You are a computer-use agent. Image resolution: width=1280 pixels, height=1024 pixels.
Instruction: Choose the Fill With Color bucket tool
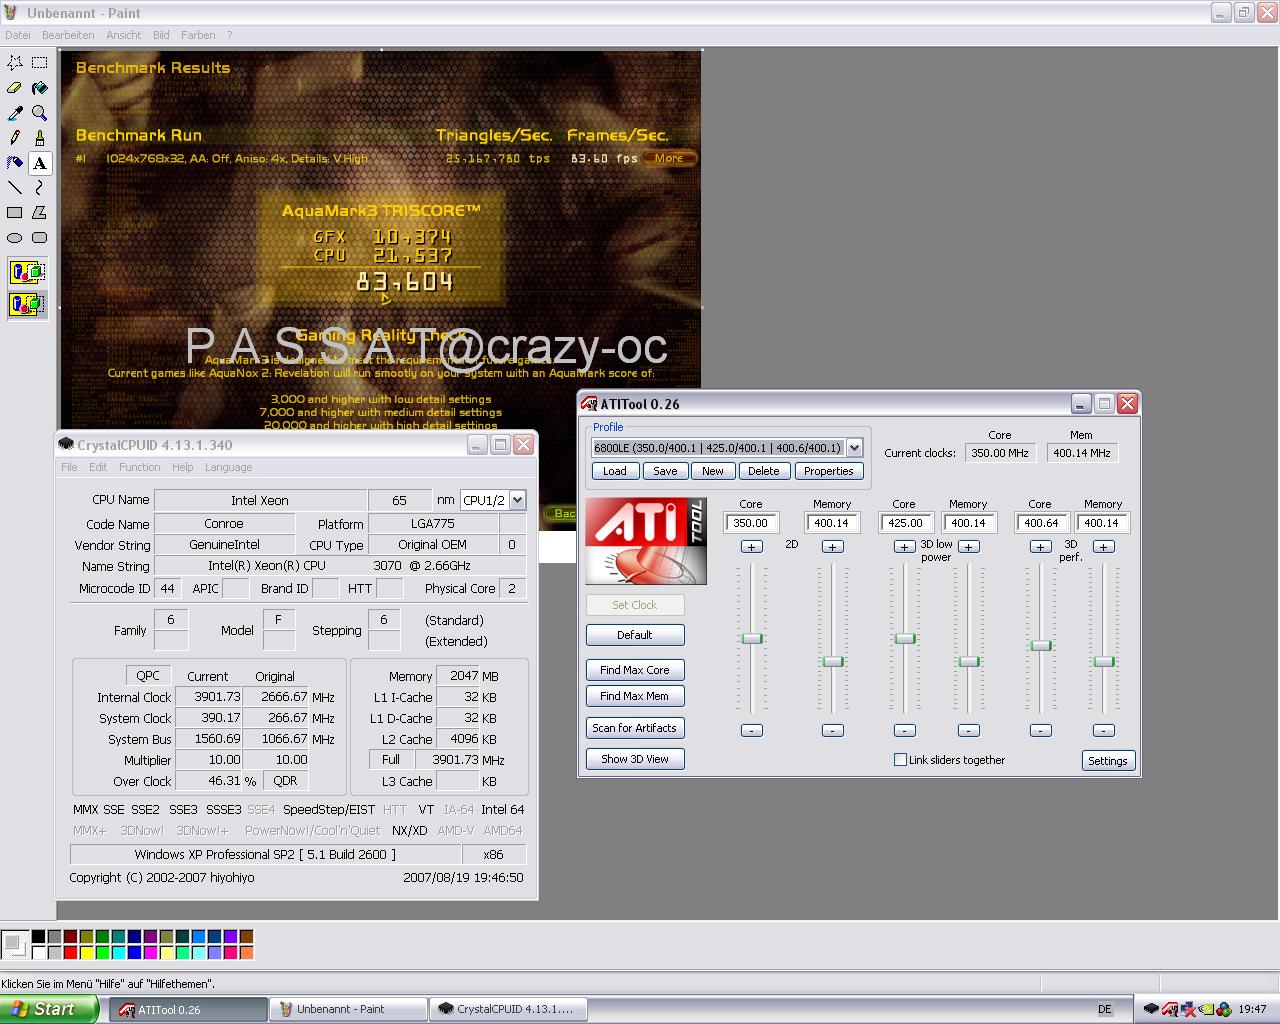(40, 88)
